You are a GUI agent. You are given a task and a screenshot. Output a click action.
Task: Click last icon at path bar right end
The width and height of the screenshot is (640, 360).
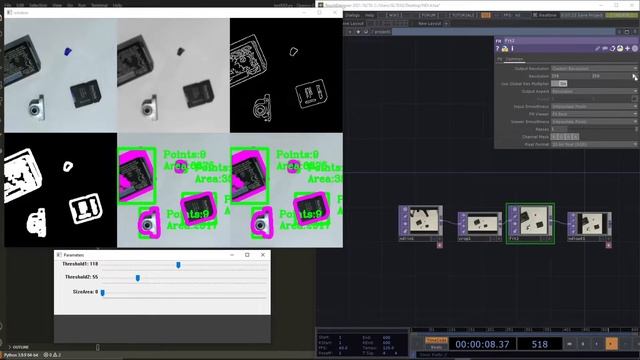pyautogui.click(x=635, y=31)
